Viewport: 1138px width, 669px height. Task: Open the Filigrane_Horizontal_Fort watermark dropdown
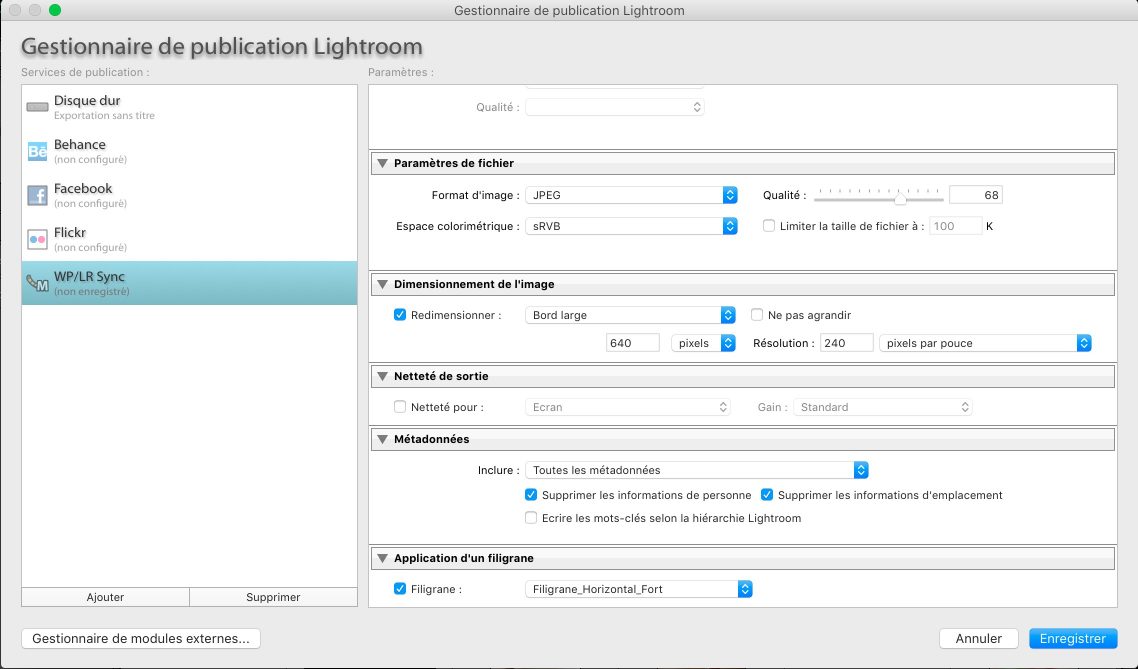(x=638, y=590)
